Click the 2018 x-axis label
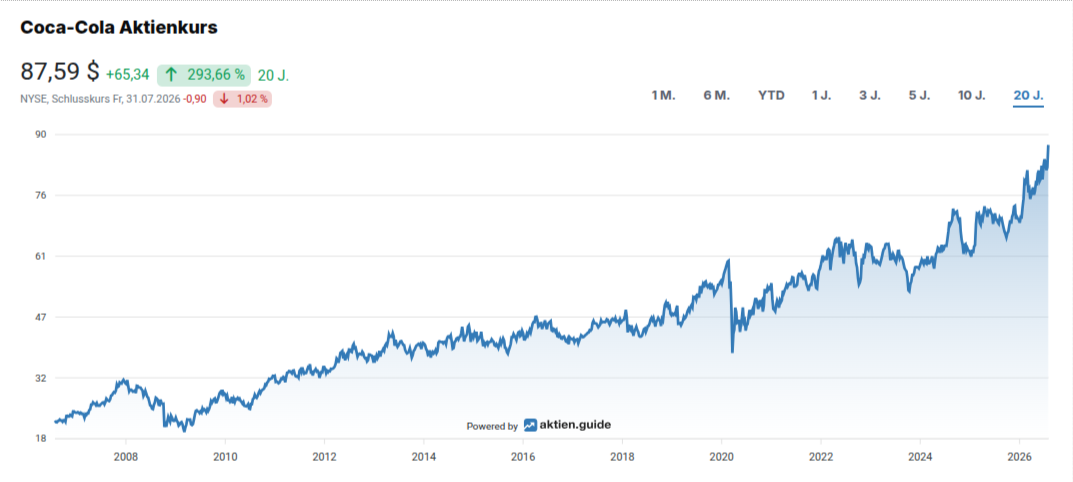The image size is (1073, 482). pyautogui.click(x=622, y=456)
